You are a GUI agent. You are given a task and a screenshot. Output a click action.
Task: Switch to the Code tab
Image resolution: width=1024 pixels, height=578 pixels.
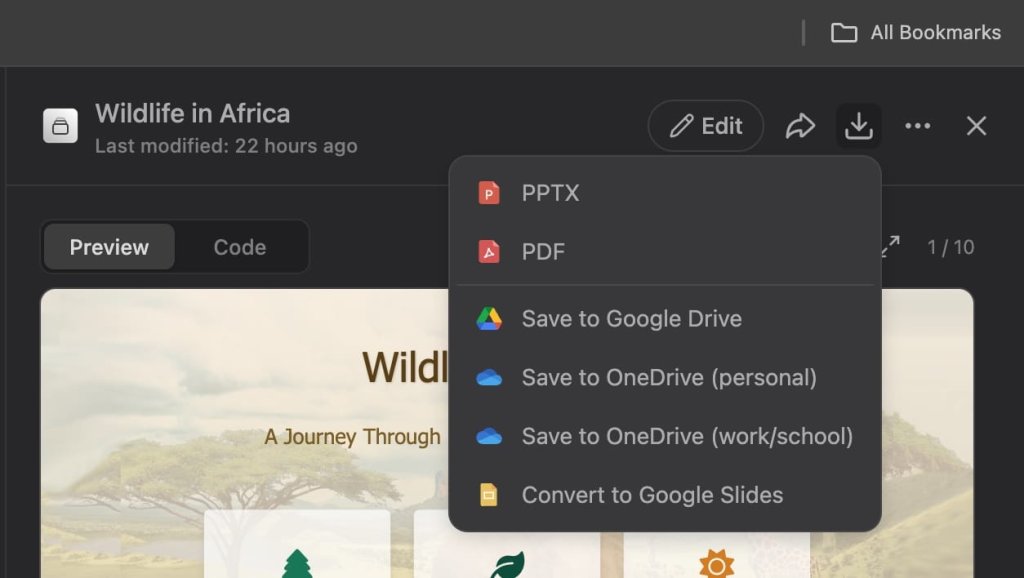click(x=240, y=247)
